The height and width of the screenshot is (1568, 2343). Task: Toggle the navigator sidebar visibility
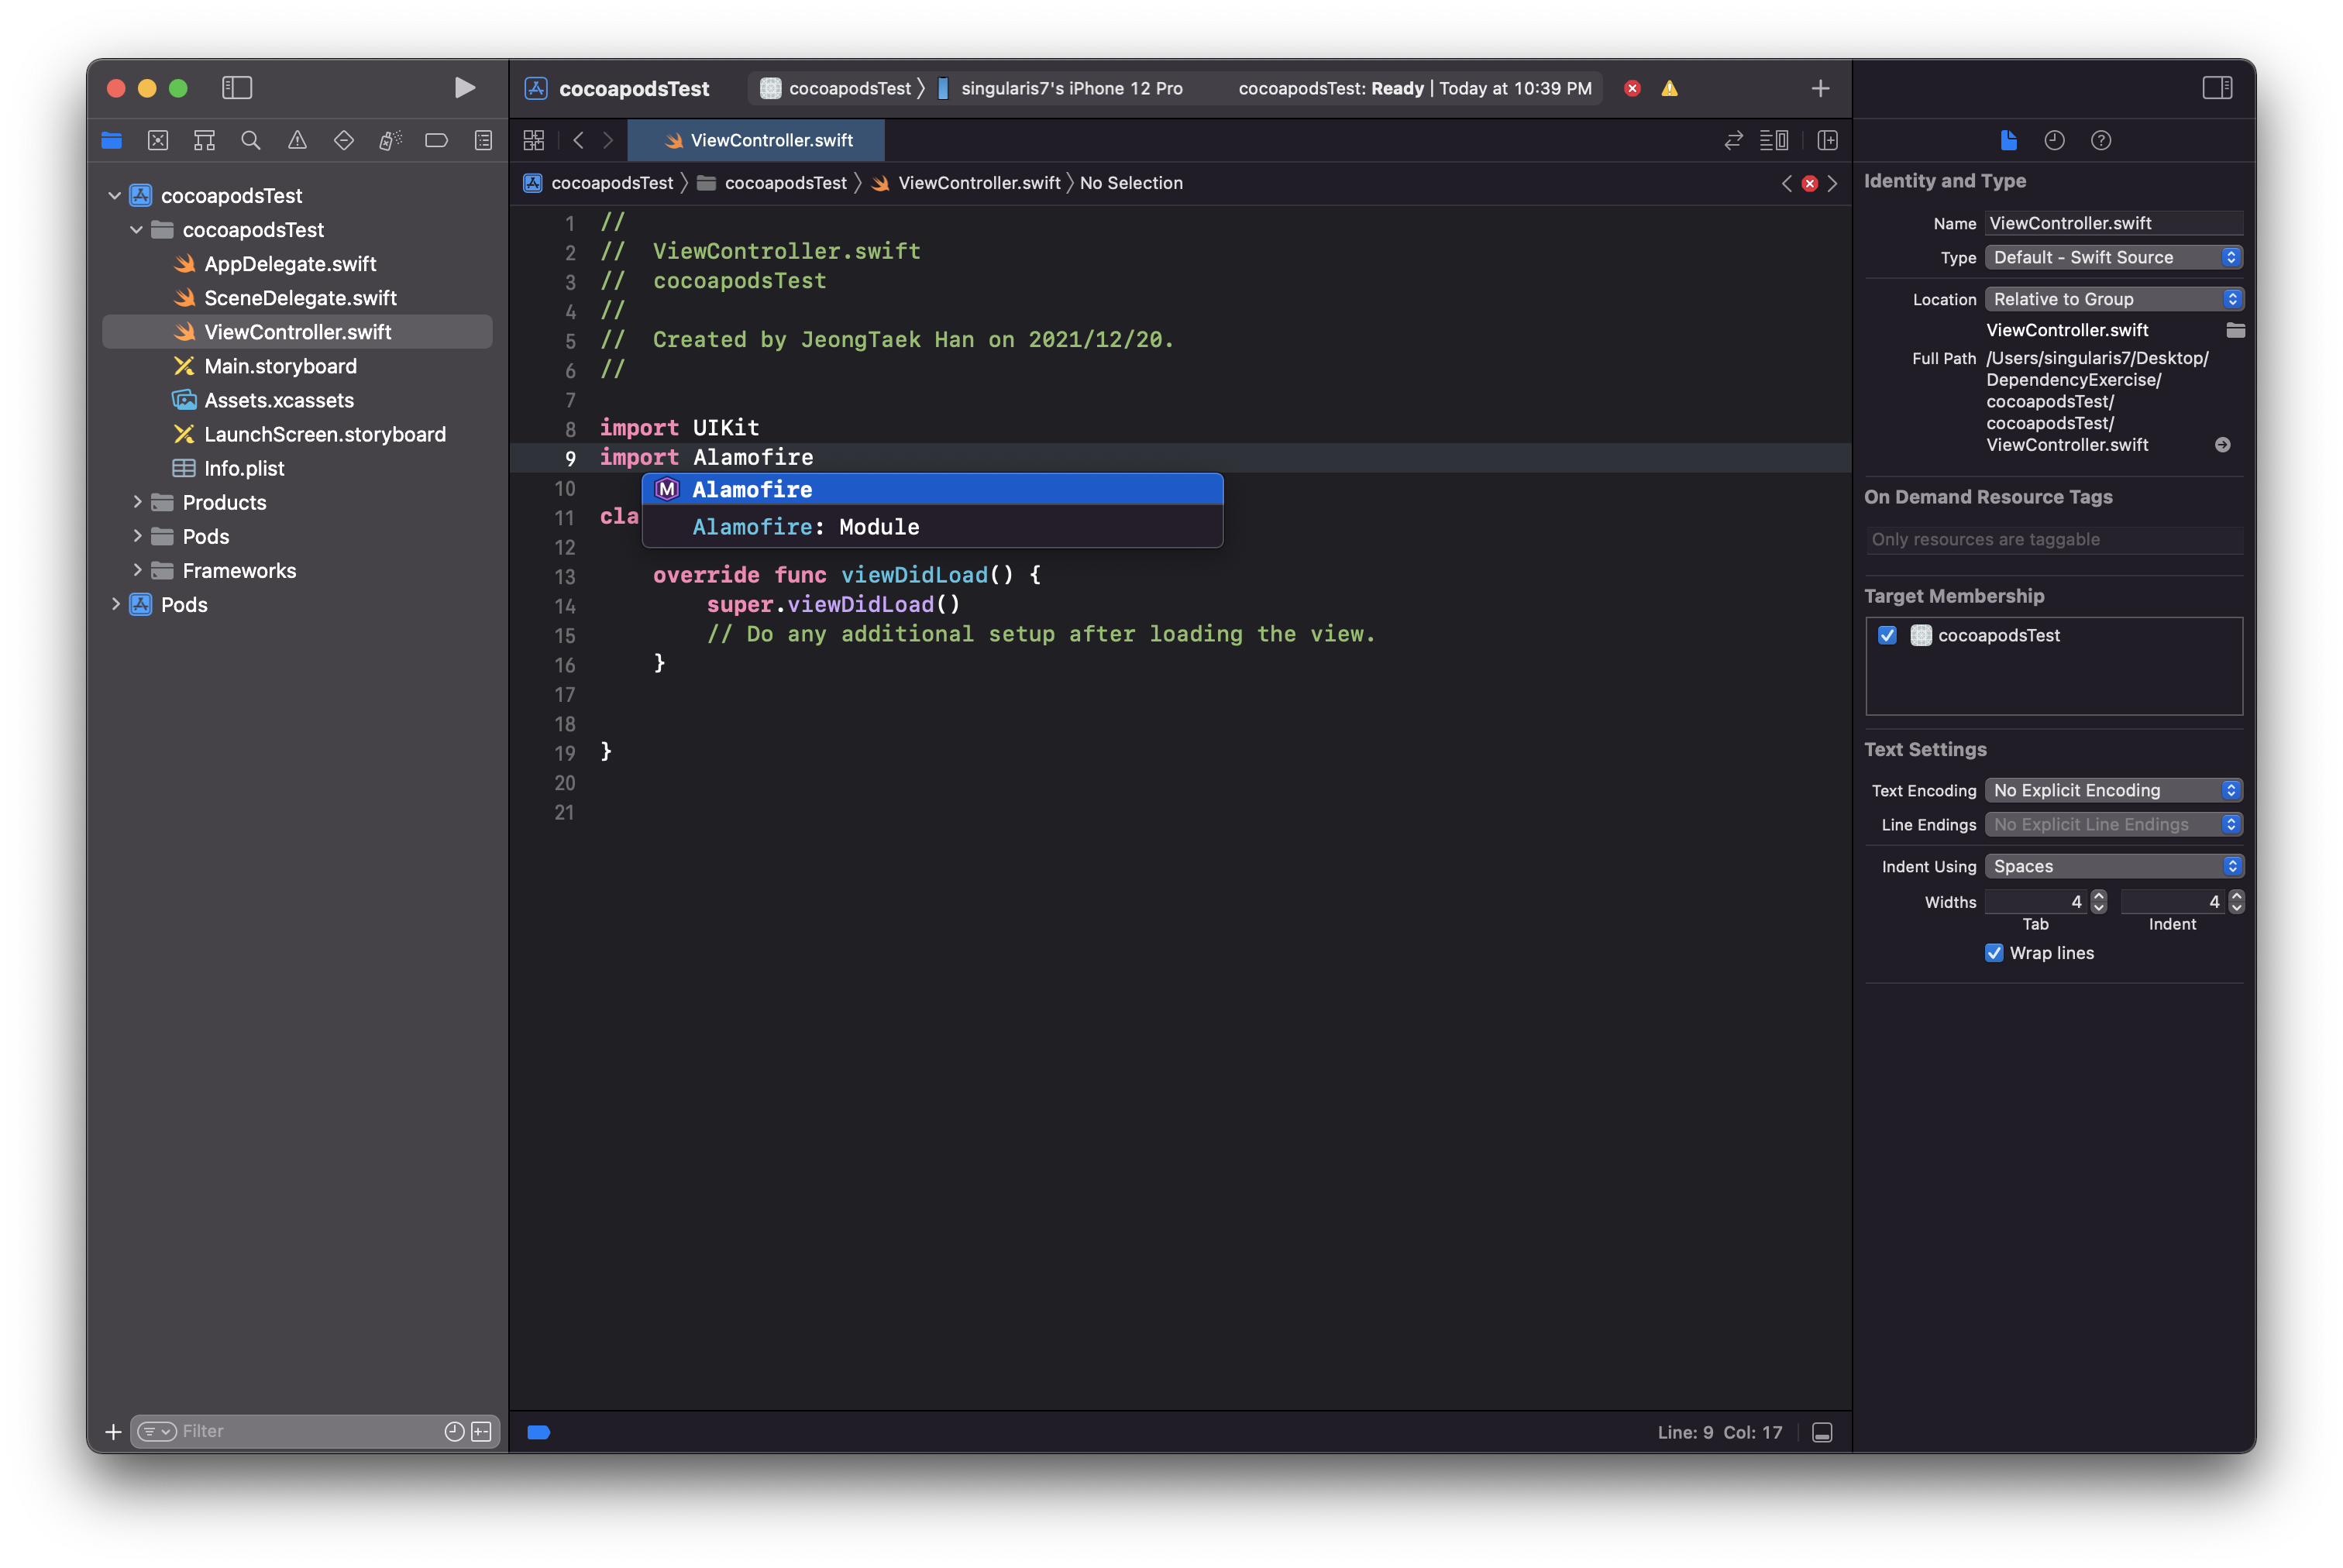click(237, 88)
